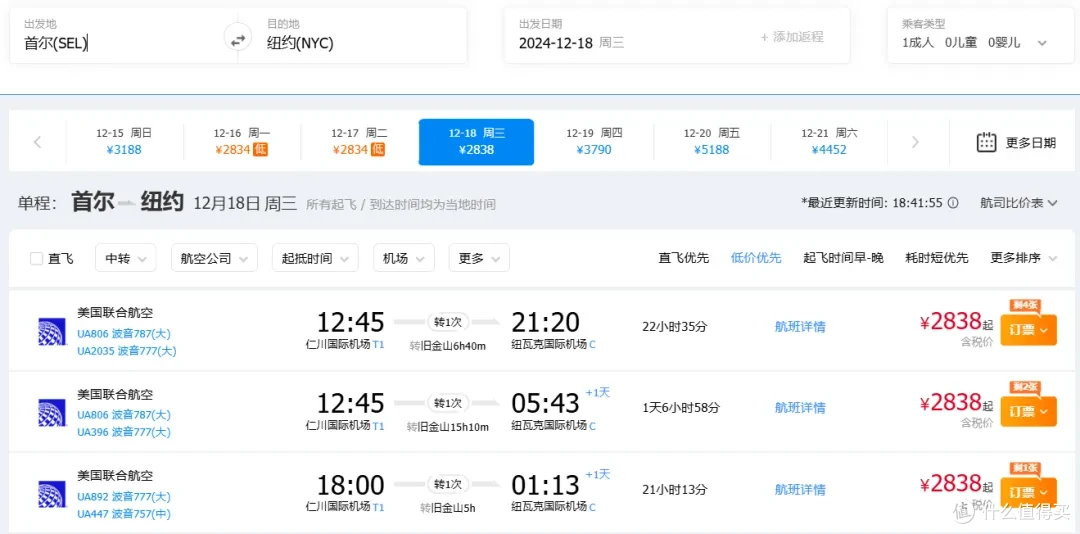Go to next dates with right arrow
Image resolution: width=1080 pixels, height=534 pixels.
(x=915, y=142)
